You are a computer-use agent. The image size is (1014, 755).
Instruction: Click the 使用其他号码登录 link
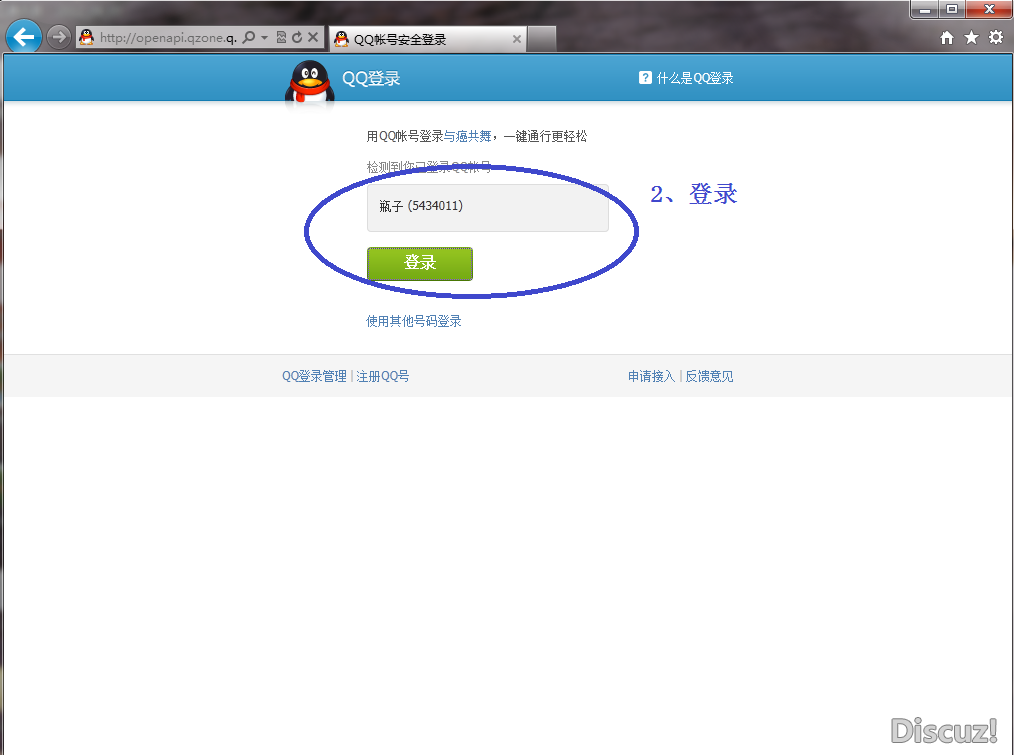[x=414, y=321]
